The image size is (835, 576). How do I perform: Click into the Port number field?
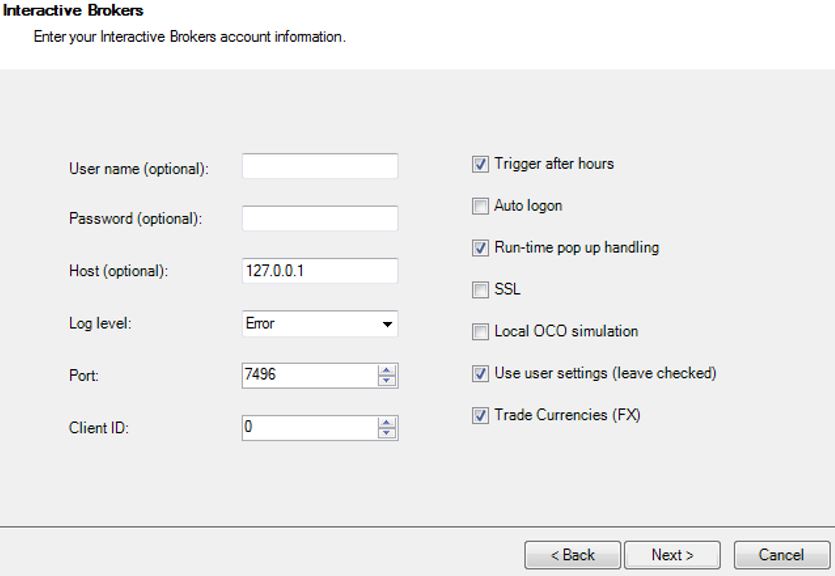[x=310, y=375]
